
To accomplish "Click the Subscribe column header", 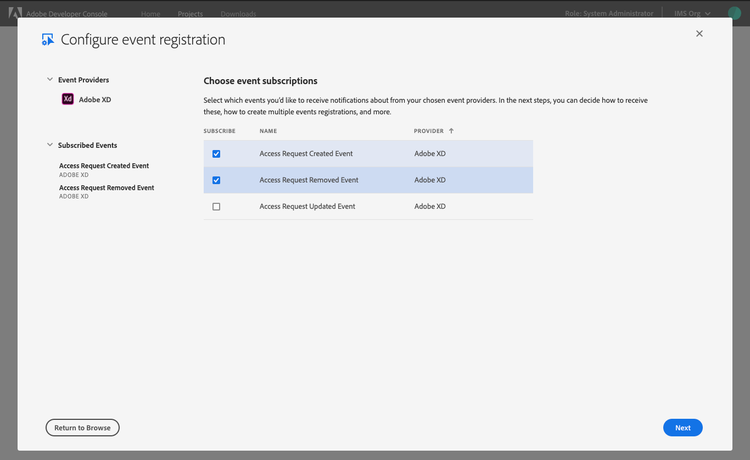I will coord(220,131).
